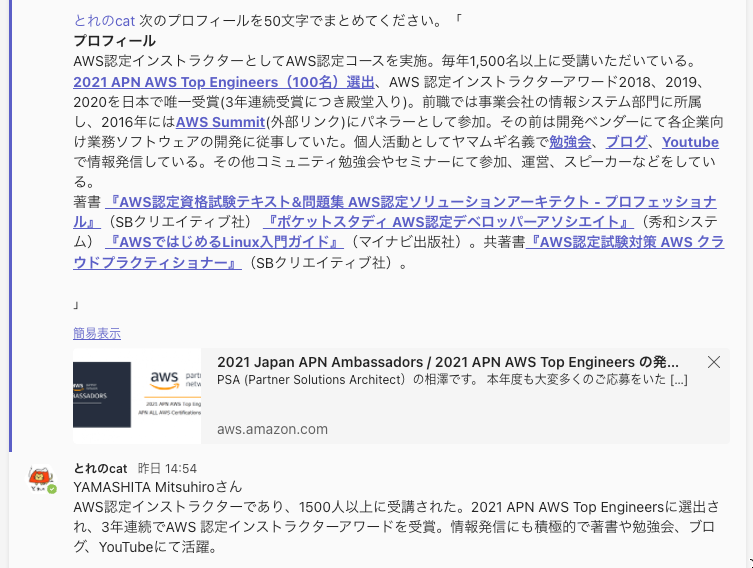Open the 勉強会 link

click(570, 142)
